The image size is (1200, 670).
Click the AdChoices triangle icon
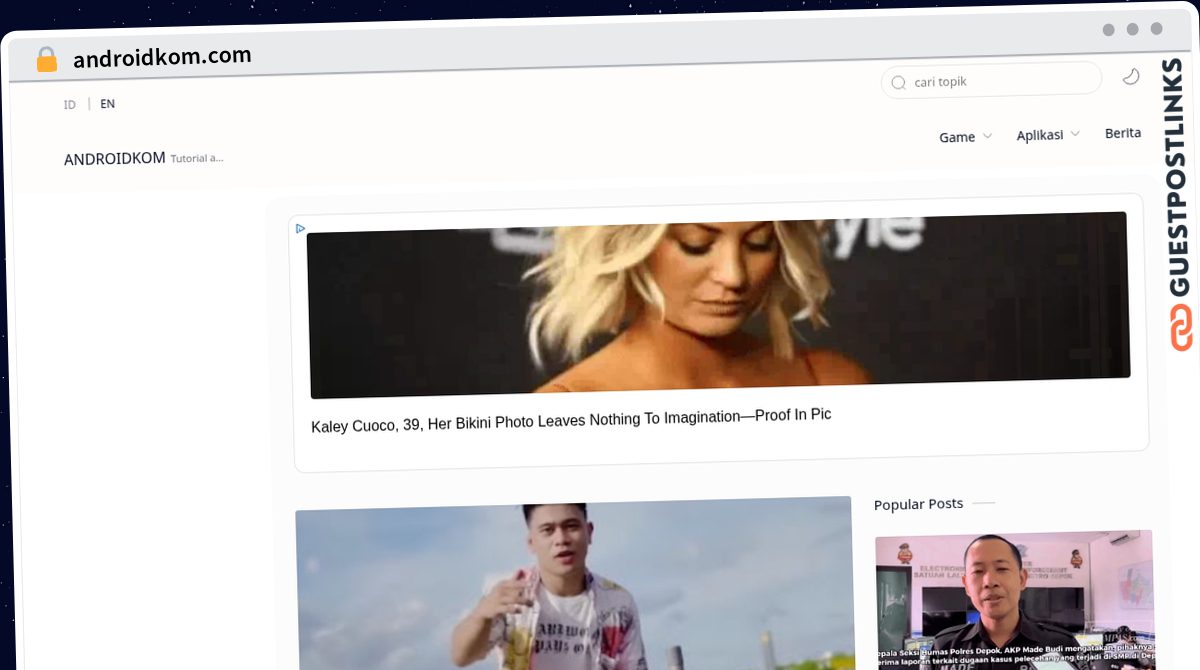[x=300, y=229]
